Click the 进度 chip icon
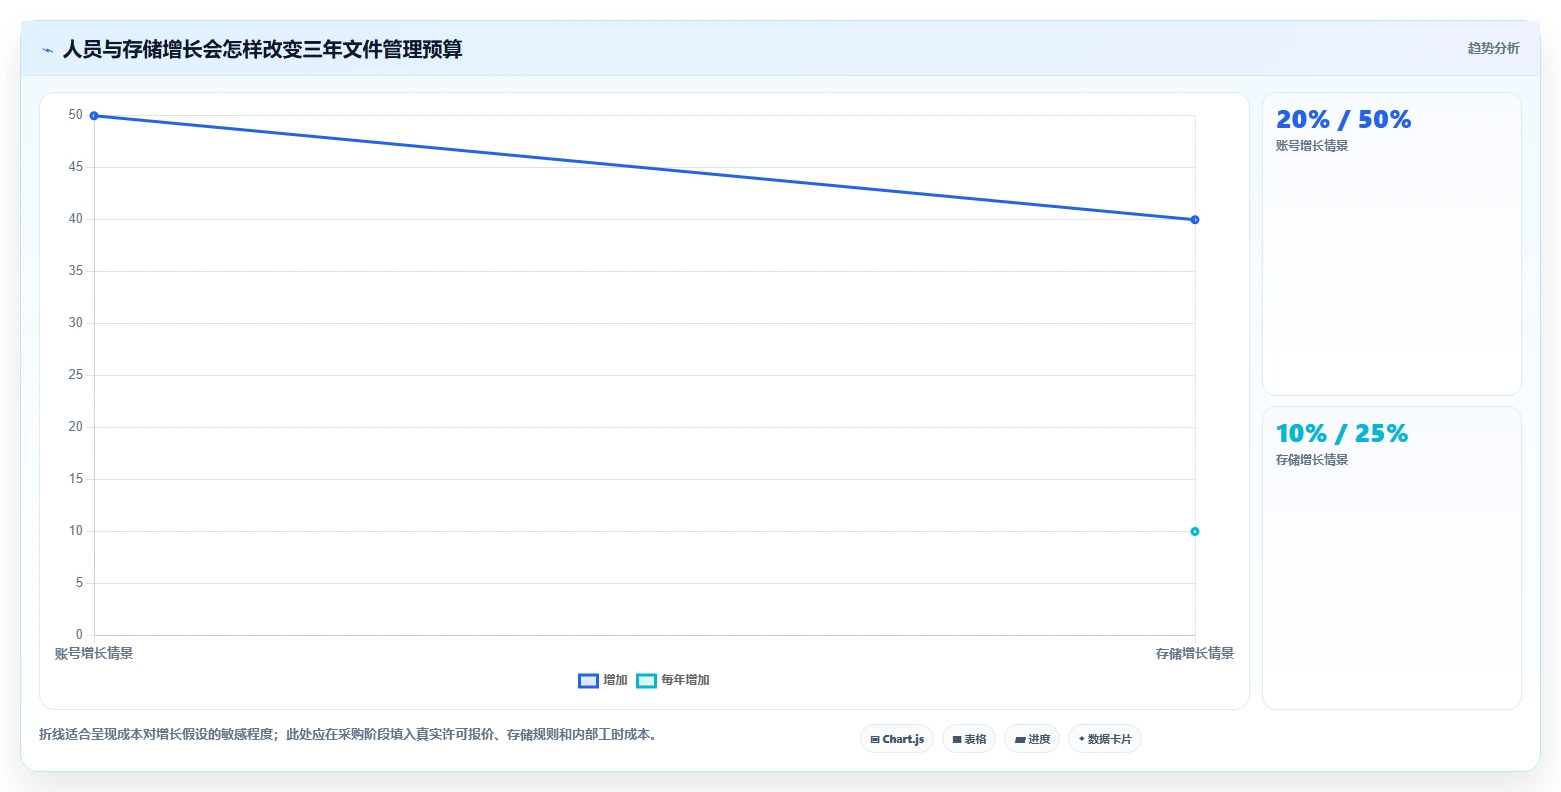The height and width of the screenshot is (792, 1561). 1020,740
